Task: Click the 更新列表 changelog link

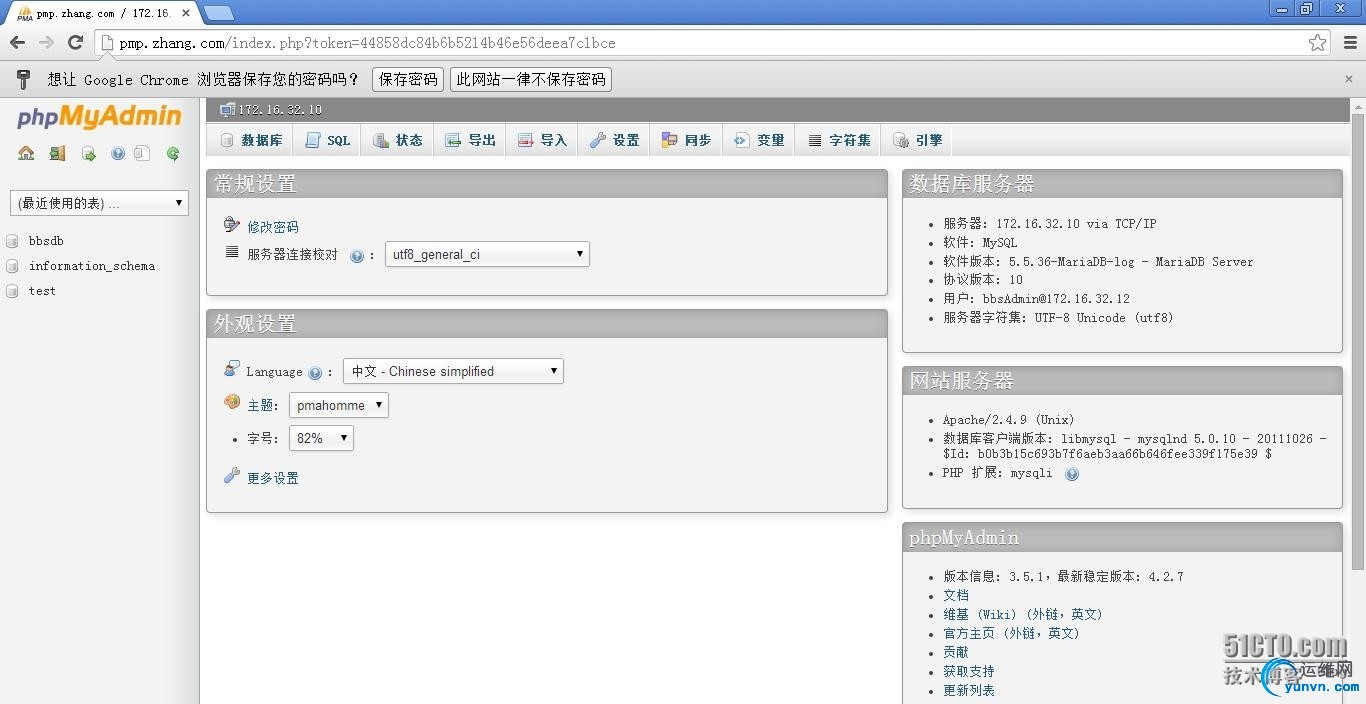Action: pyautogui.click(x=969, y=690)
